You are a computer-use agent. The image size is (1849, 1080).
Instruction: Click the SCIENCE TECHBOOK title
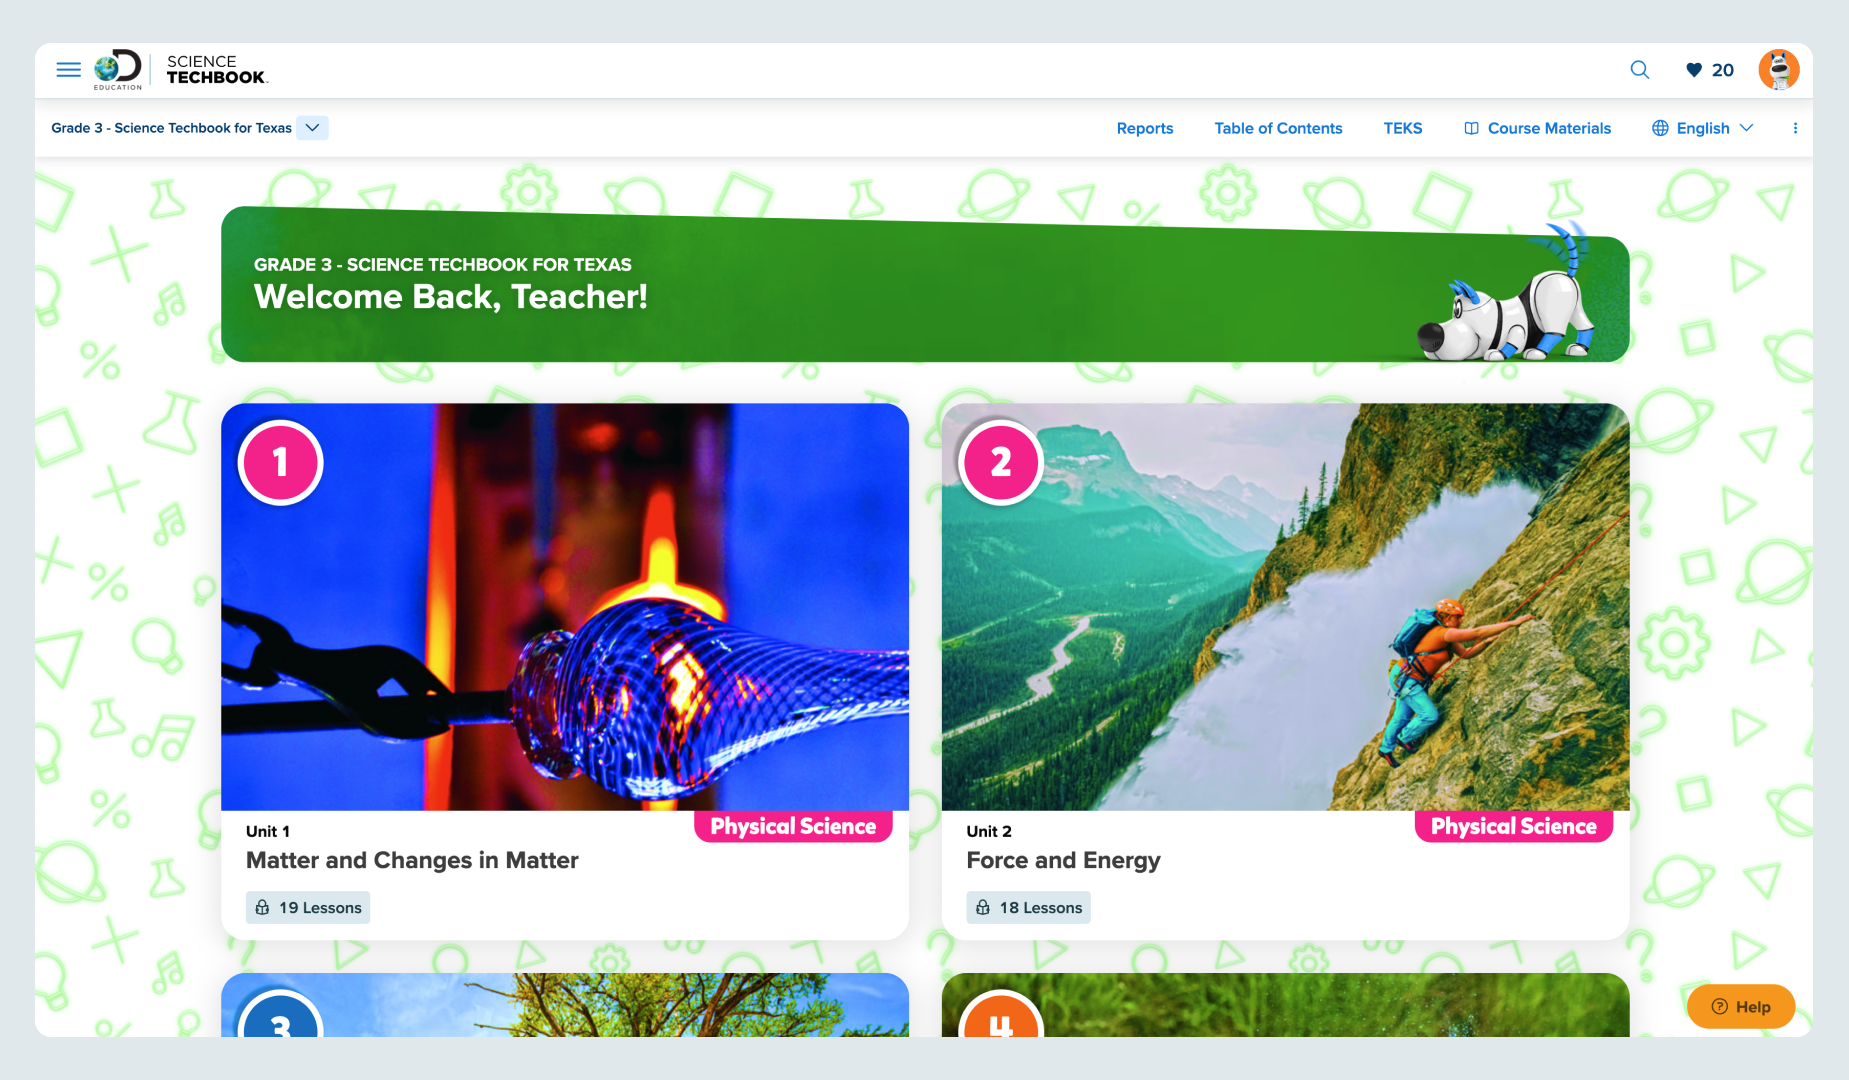(x=216, y=70)
